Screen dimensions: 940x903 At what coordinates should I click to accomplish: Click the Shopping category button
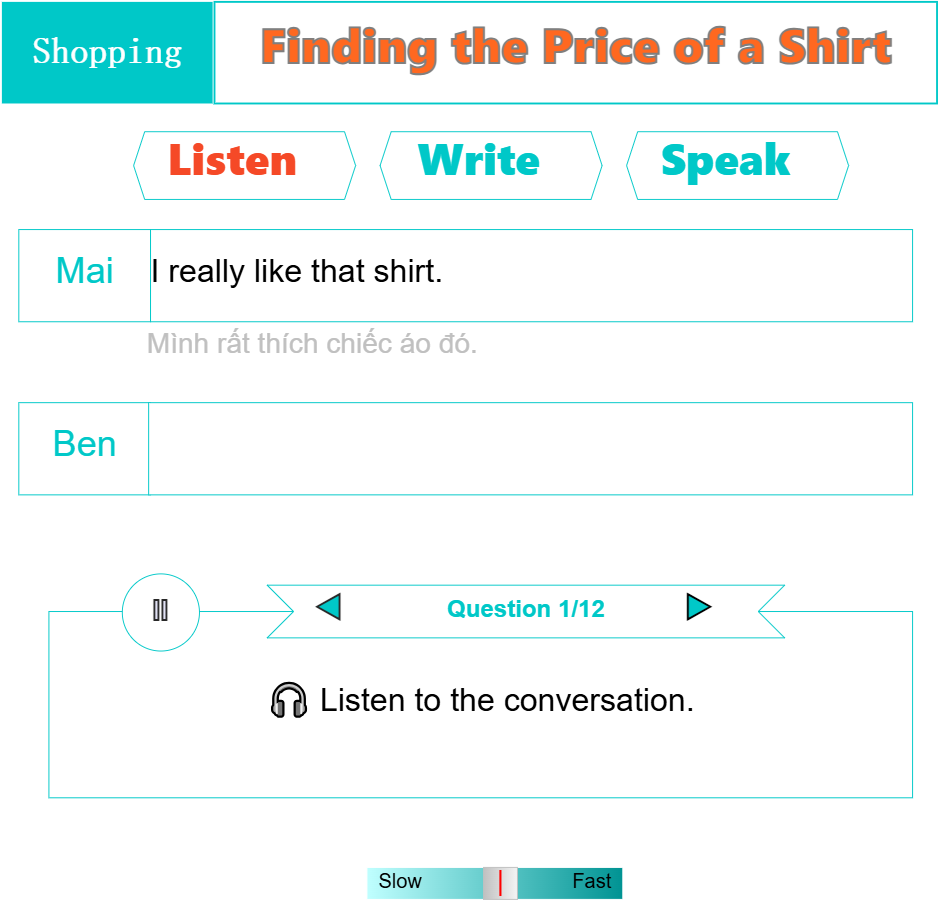107,52
